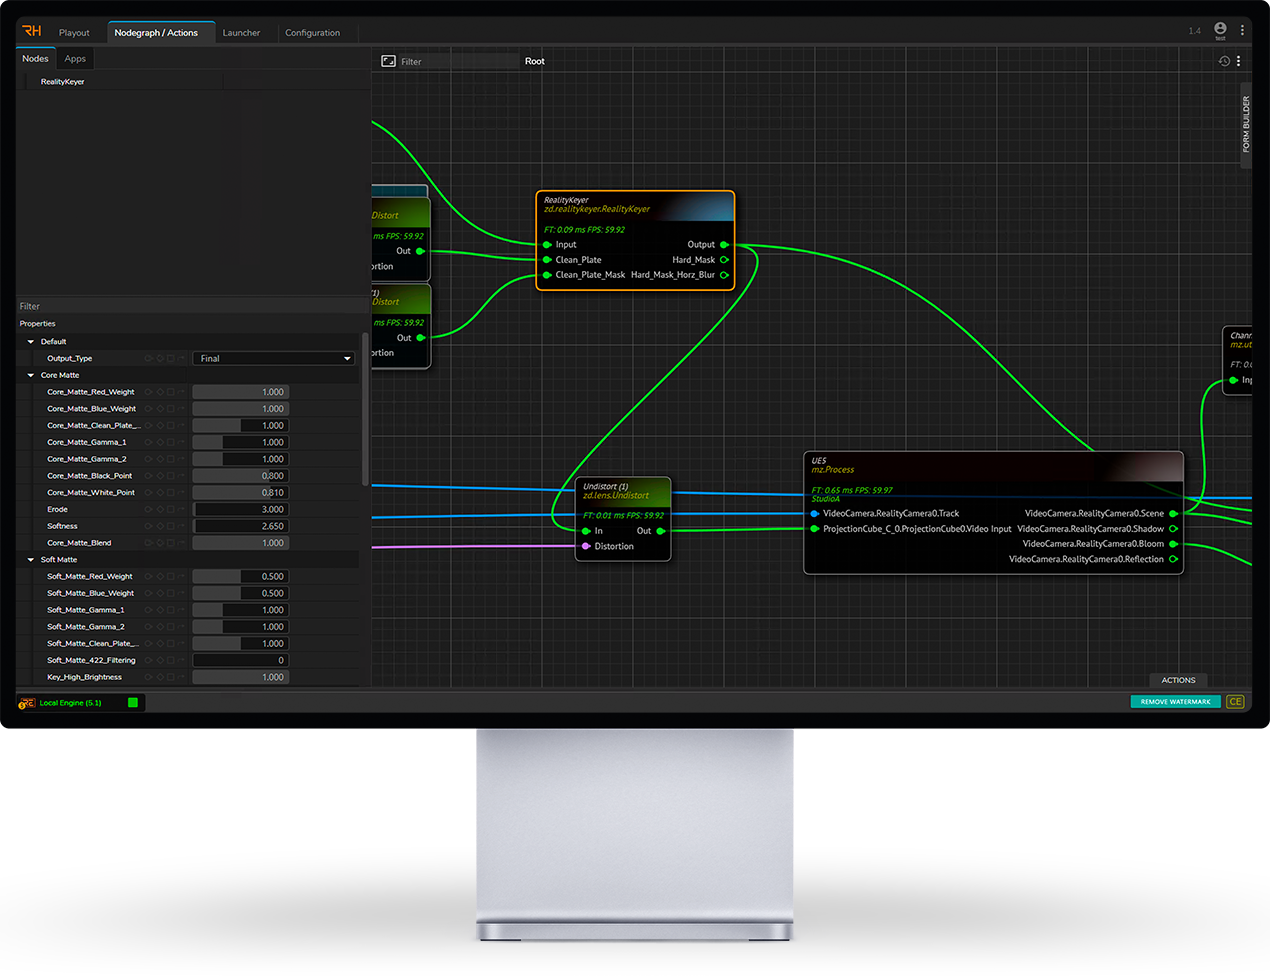This screenshot has height=976, width=1270.
Task: Click the green Local Engine status indicator
Action: 133,703
